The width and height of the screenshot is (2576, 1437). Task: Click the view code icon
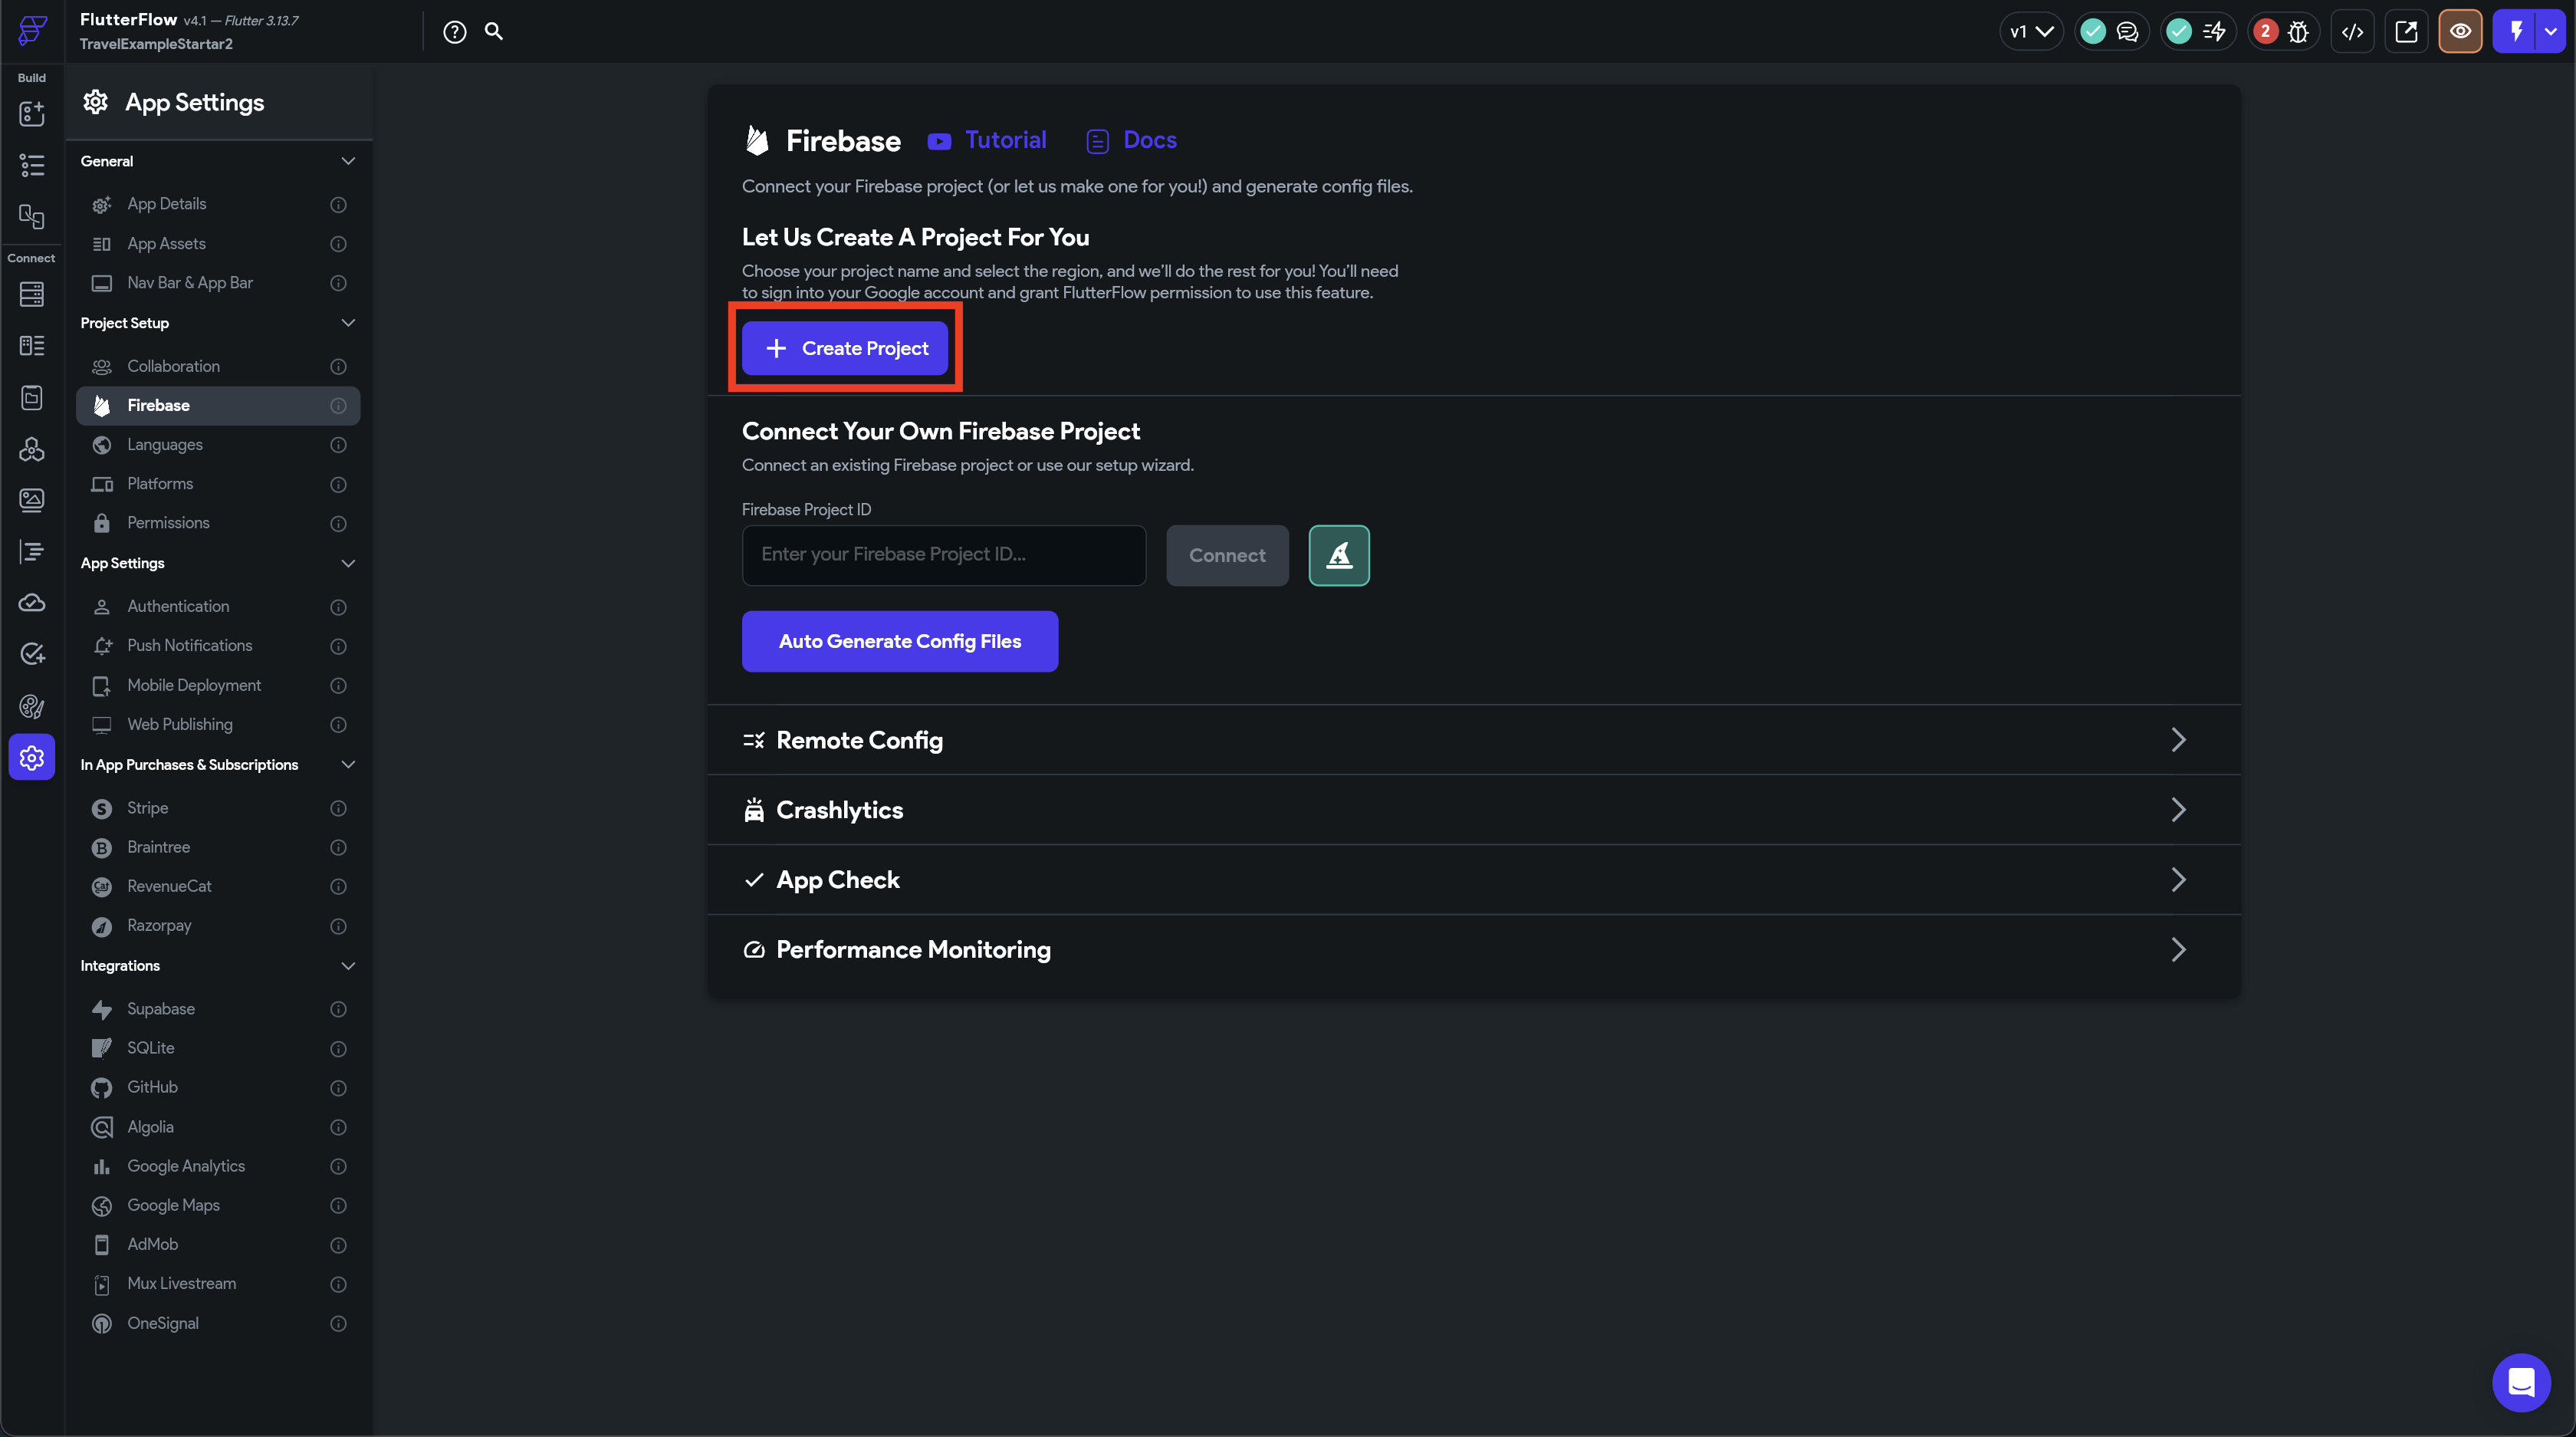click(x=2352, y=32)
